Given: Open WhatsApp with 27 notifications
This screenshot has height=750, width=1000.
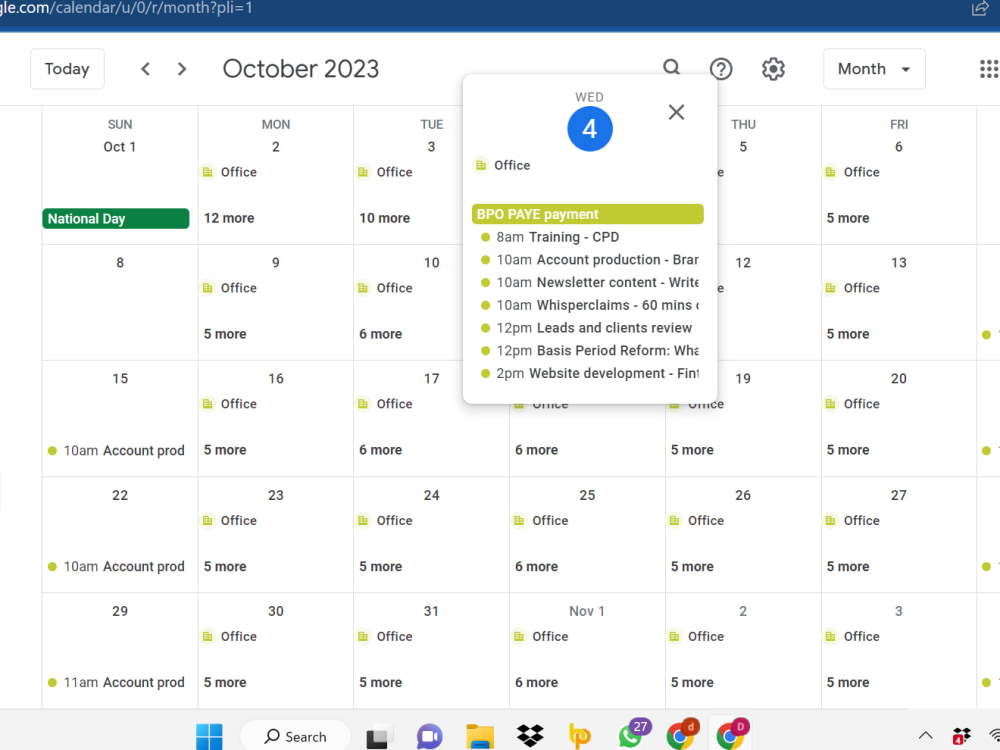Looking at the screenshot, I should click(633, 733).
